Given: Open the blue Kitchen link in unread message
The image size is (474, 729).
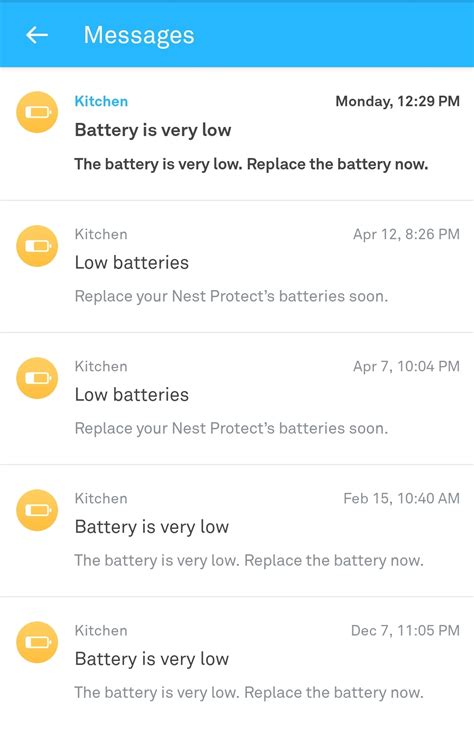Looking at the screenshot, I should (x=101, y=101).
